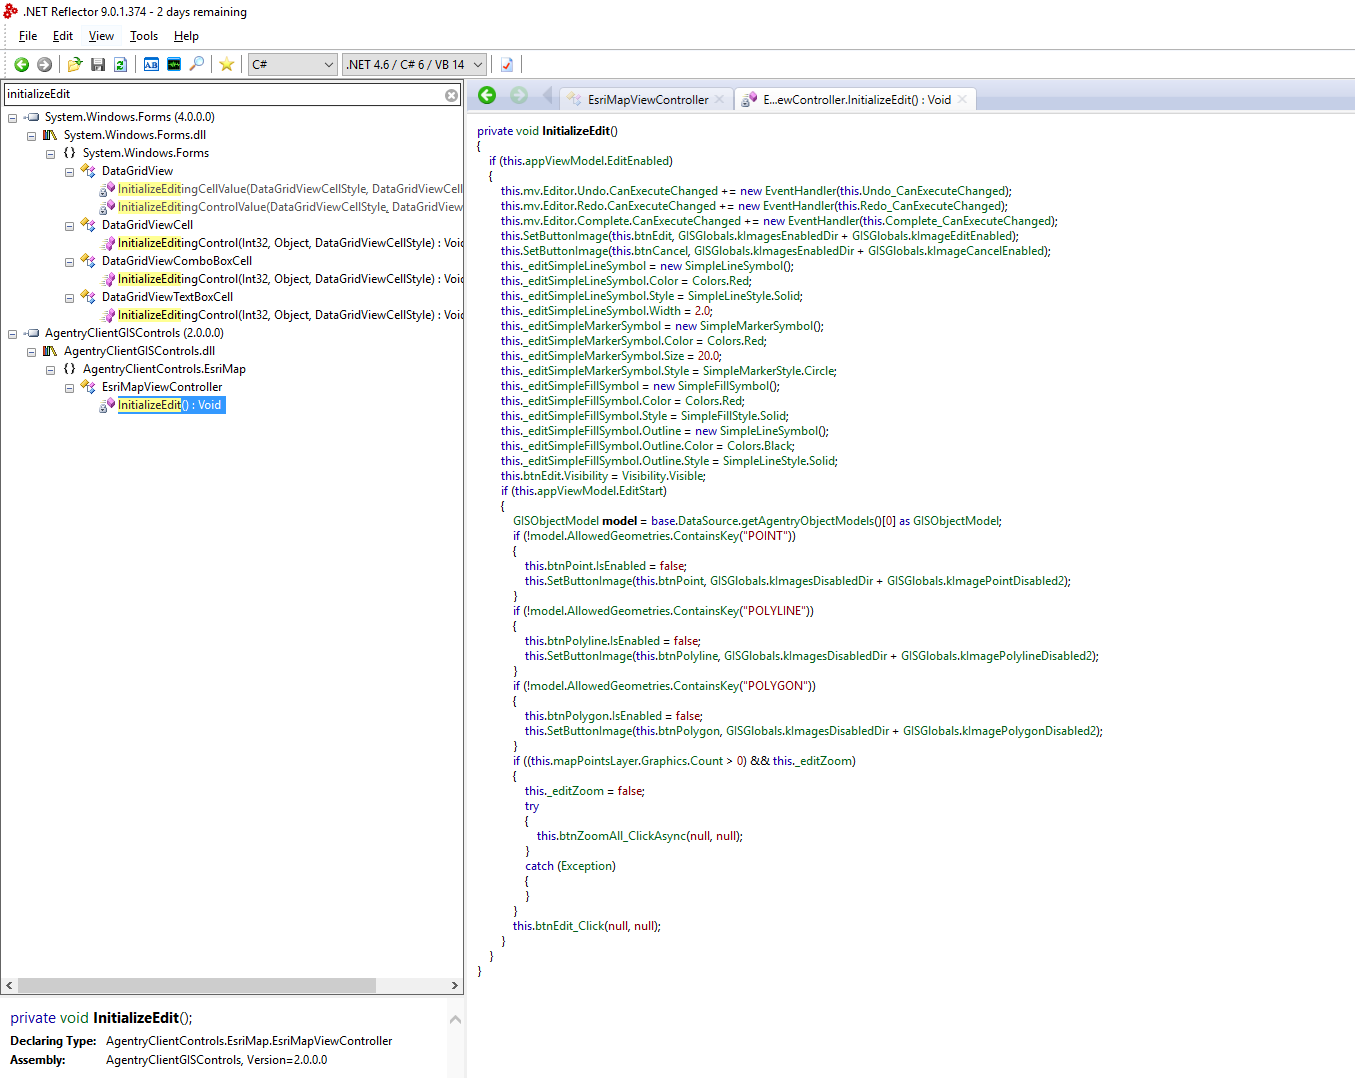The image size is (1355, 1078).
Task: Clear the initializeEdit search box with the X icon
Action: tap(451, 95)
